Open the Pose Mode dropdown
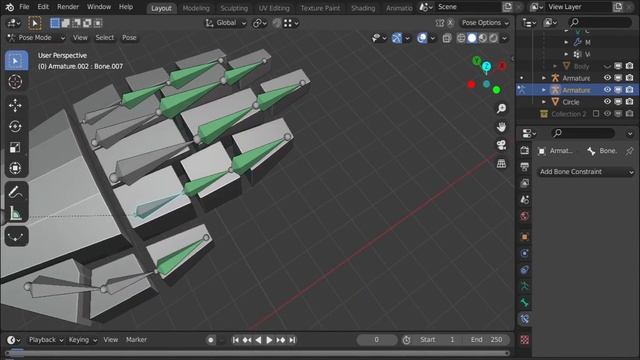Image resolution: width=640 pixels, height=360 pixels. pos(37,38)
